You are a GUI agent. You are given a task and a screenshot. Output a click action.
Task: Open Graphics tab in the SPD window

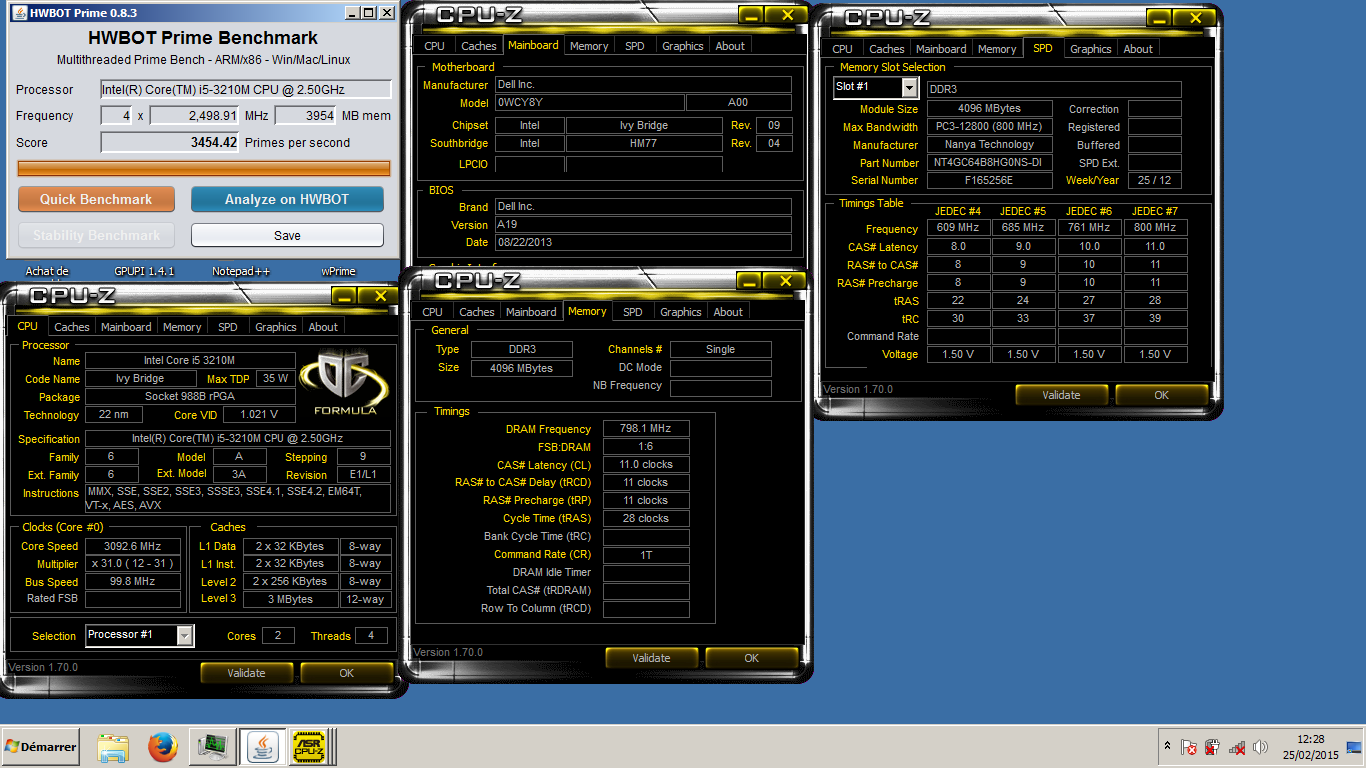tap(1091, 49)
